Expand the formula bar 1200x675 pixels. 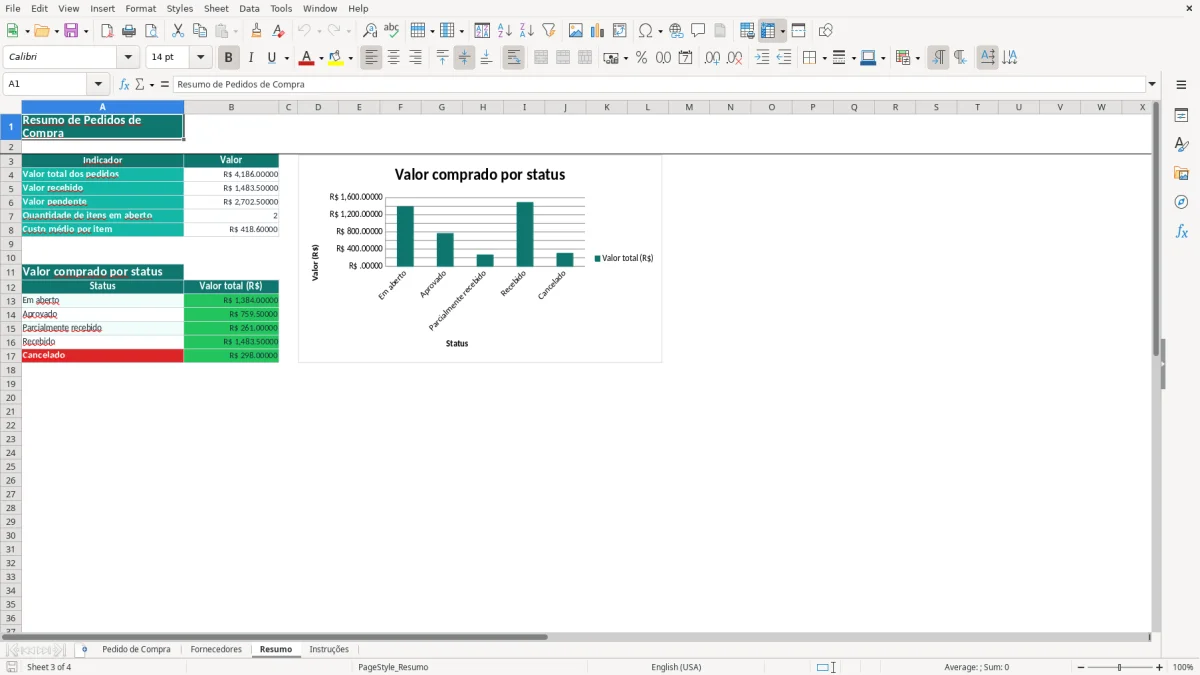click(x=1152, y=85)
